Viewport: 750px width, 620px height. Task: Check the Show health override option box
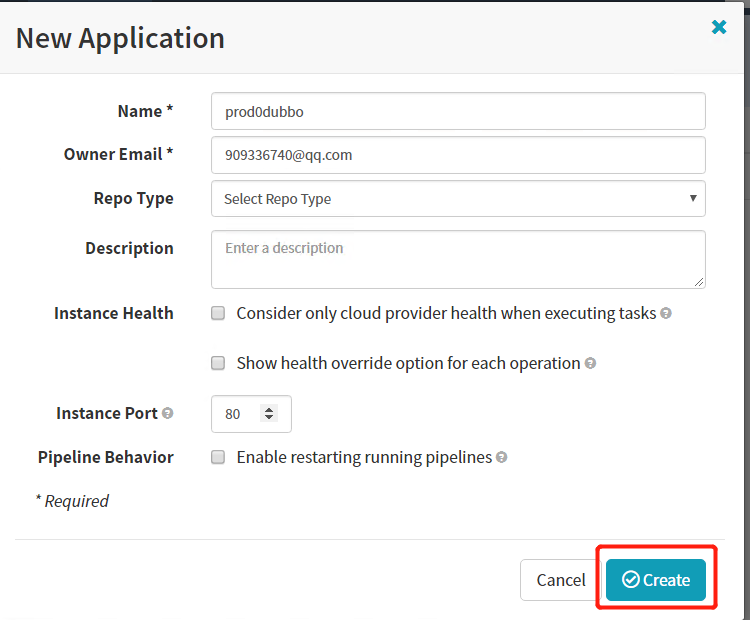218,363
